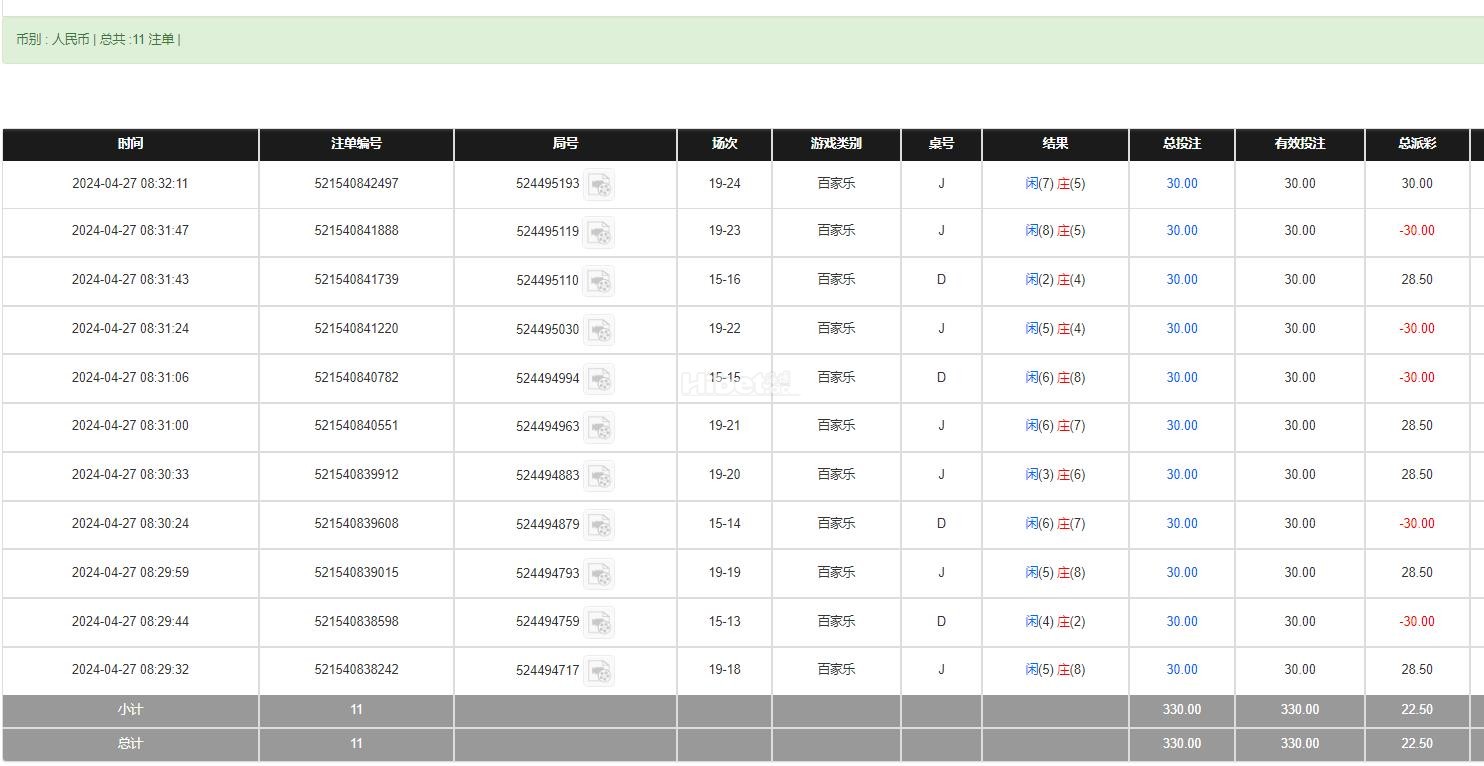Open the 30.00 total bet link for order 521540842497
The image size is (1484, 766).
(x=1182, y=183)
